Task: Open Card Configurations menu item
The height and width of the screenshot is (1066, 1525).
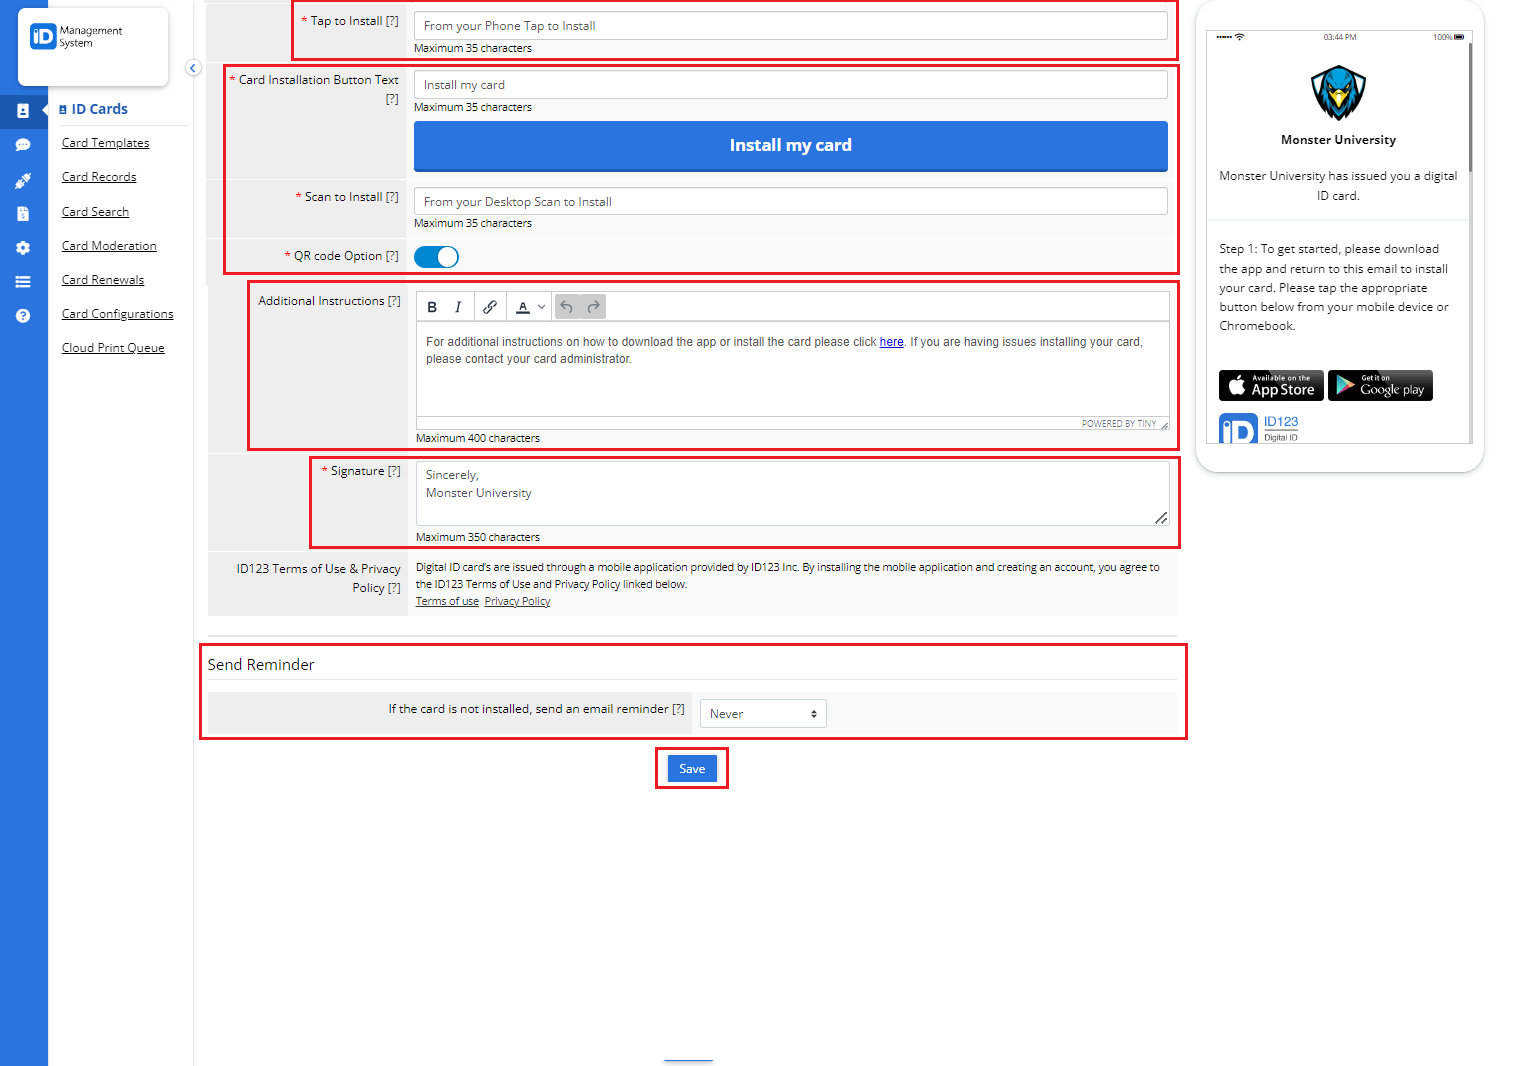Action: (x=118, y=314)
